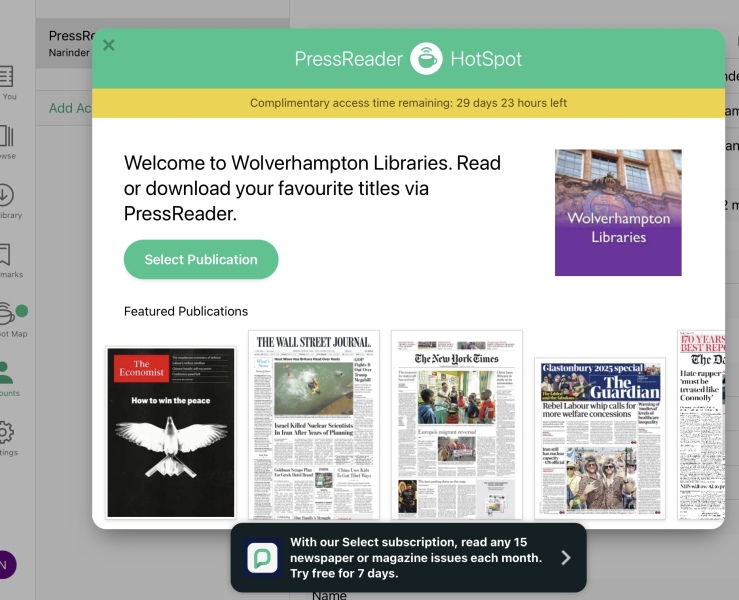
Task: Click the Welcome to Wolverhampton Libraries message
Action: tap(312, 188)
